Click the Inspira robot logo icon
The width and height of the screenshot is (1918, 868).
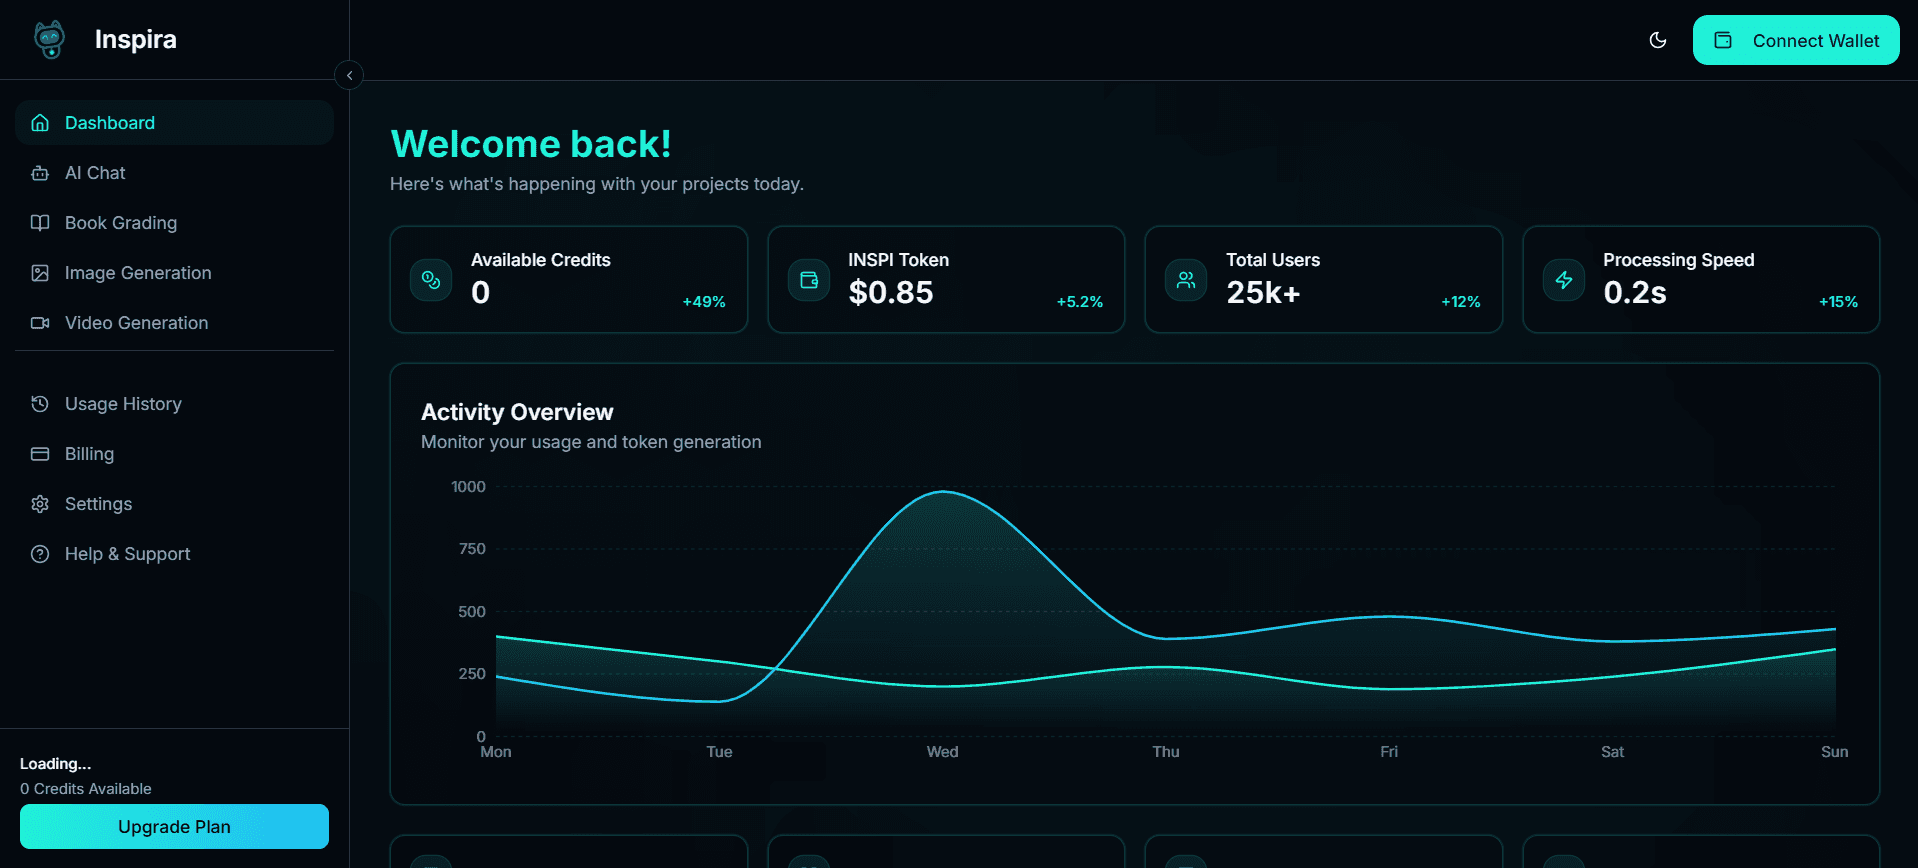[50, 40]
